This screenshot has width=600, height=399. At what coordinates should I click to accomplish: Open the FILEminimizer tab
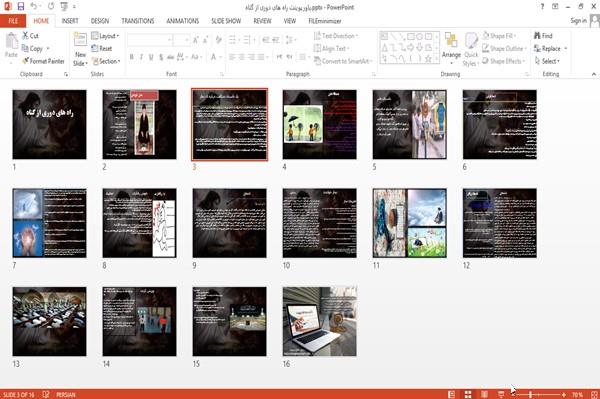tap(325, 21)
